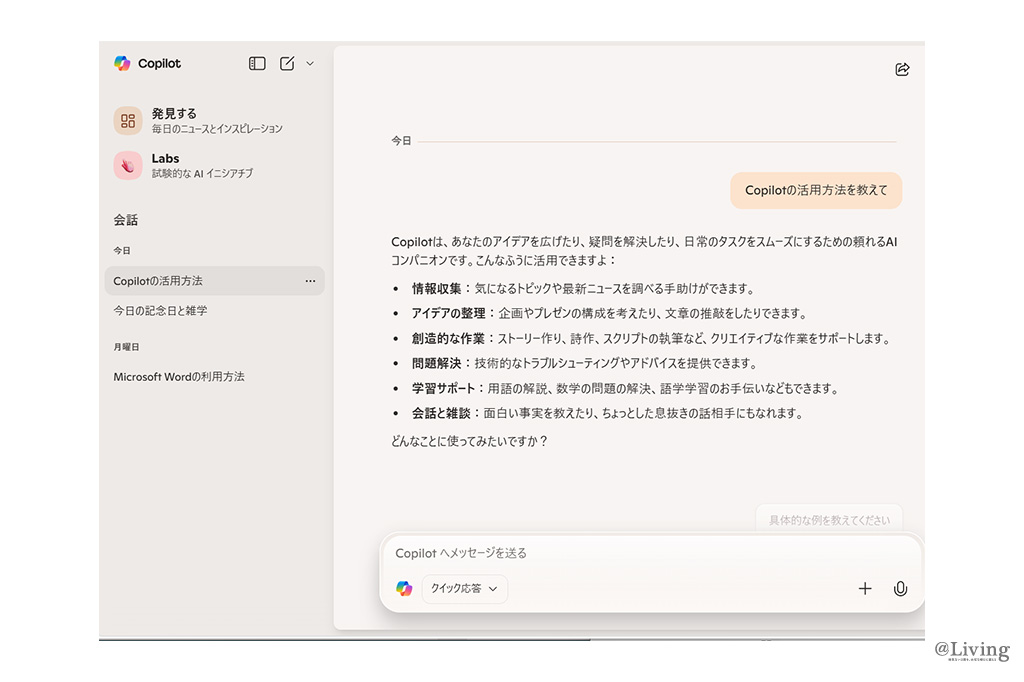Image resolution: width=1024 pixels, height=682 pixels.
Task: Start a new chat with compose icon
Action: pyautogui.click(x=287, y=63)
